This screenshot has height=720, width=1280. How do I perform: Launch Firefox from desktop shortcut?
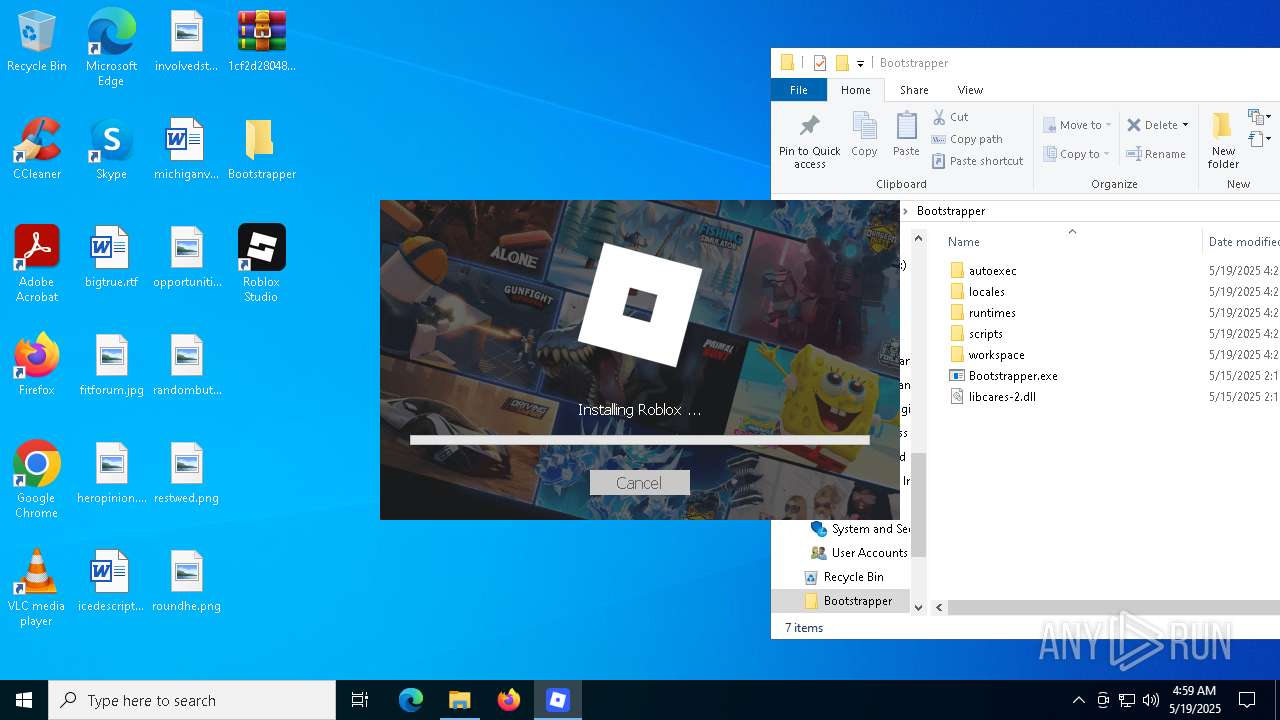coord(37,365)
